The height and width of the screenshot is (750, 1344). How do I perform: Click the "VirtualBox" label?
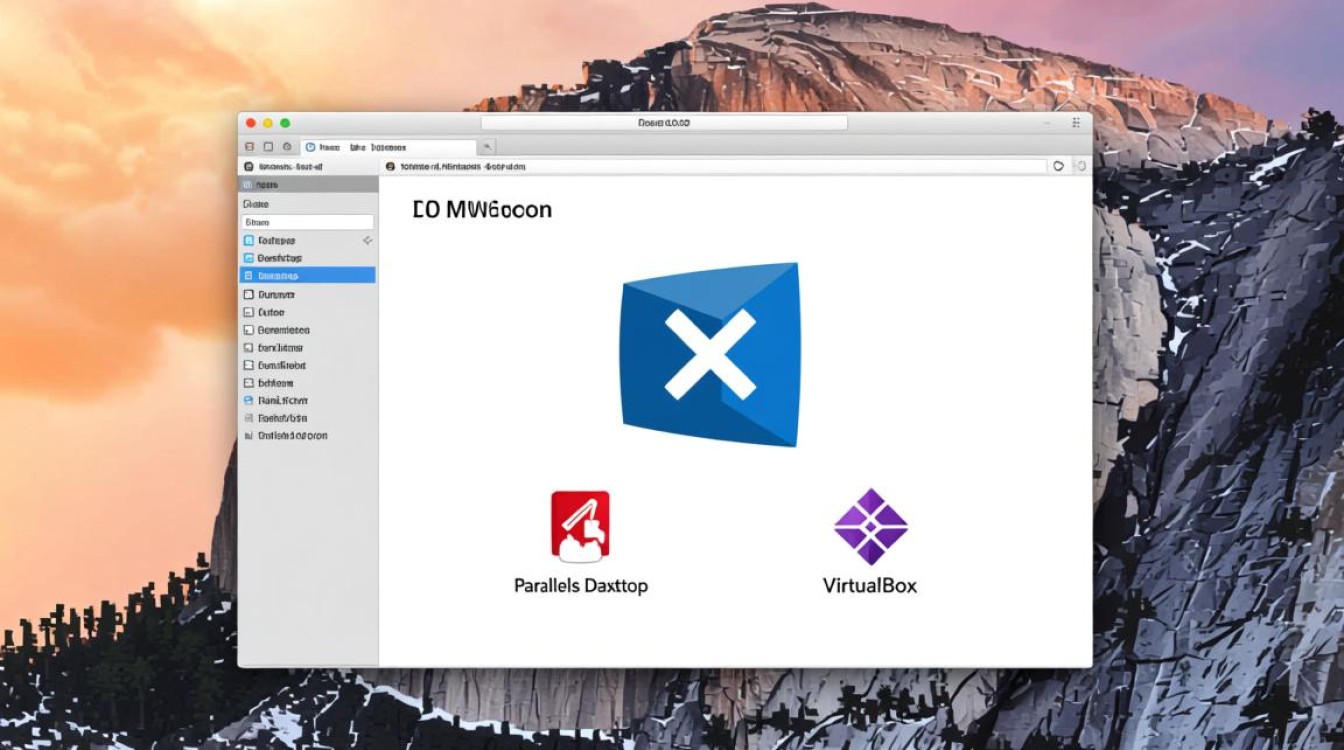870,586
